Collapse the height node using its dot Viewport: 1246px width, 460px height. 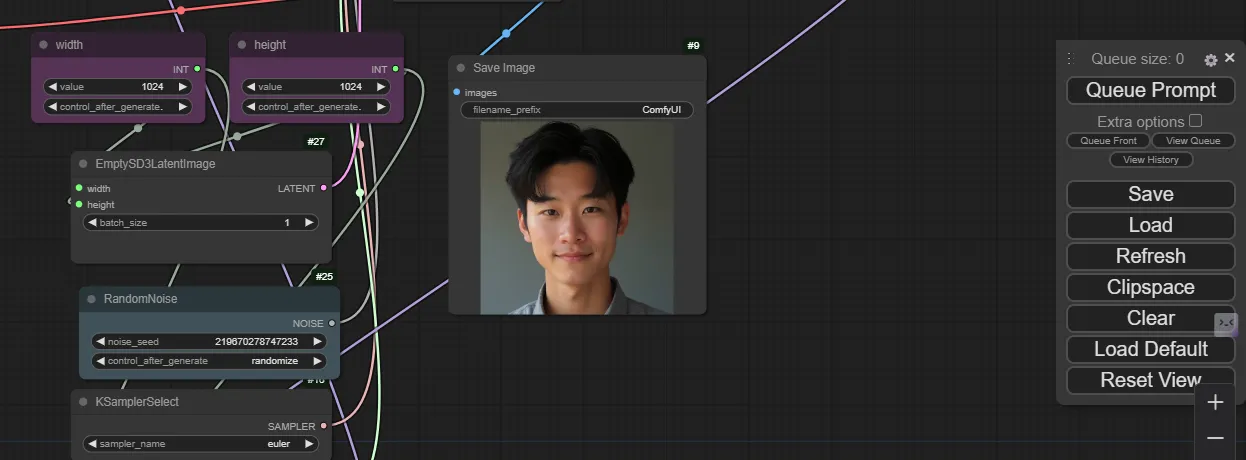pos(242,45)
